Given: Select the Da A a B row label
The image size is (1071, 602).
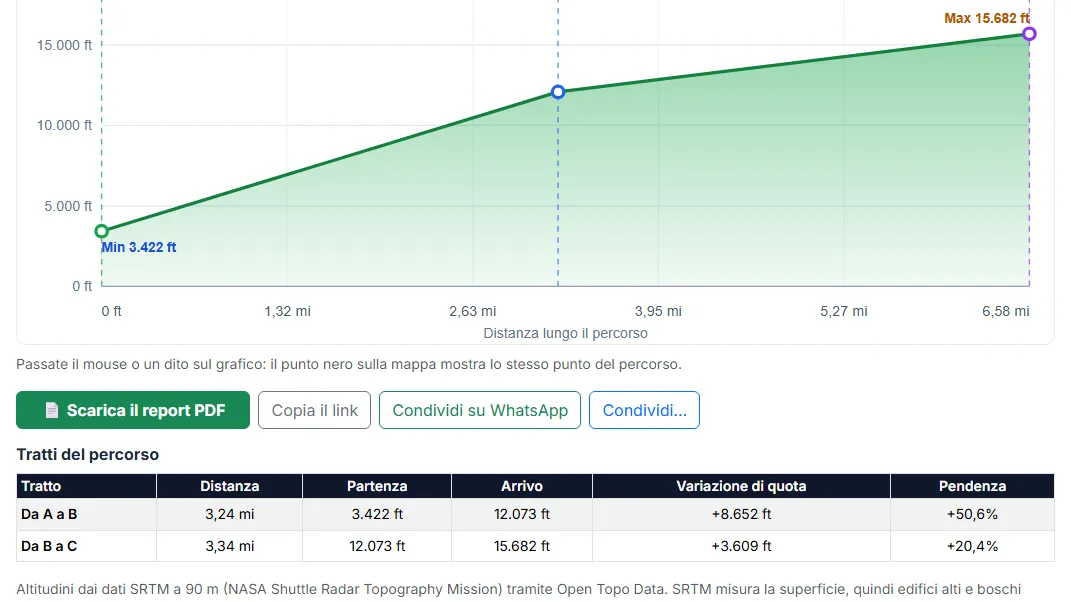Looking at the screenshot, I should coord(49,514).
